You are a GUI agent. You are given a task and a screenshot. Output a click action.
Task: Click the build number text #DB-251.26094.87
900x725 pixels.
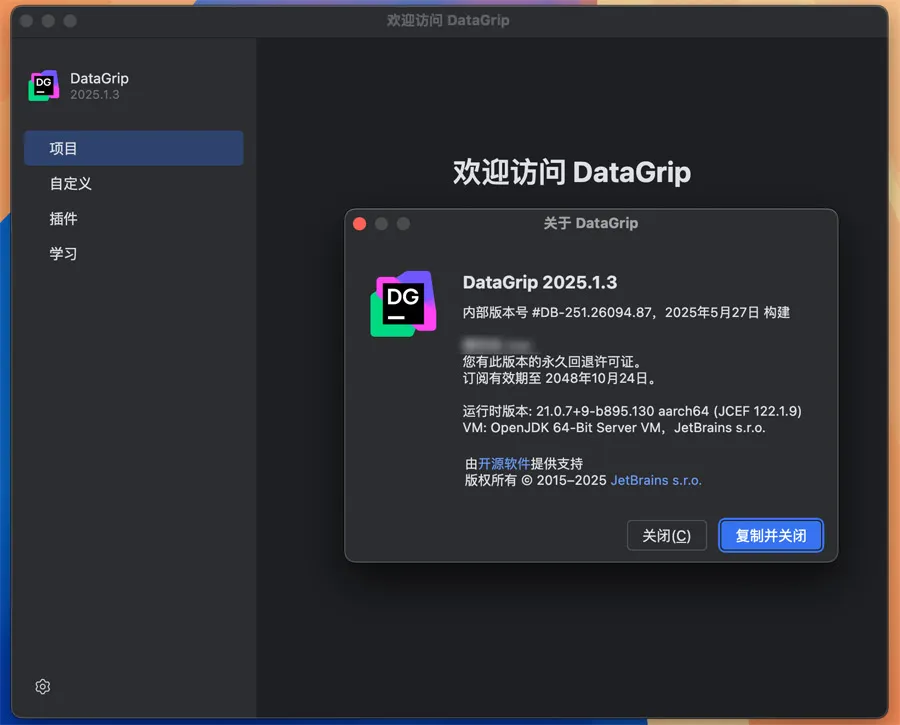click(592, 312)
